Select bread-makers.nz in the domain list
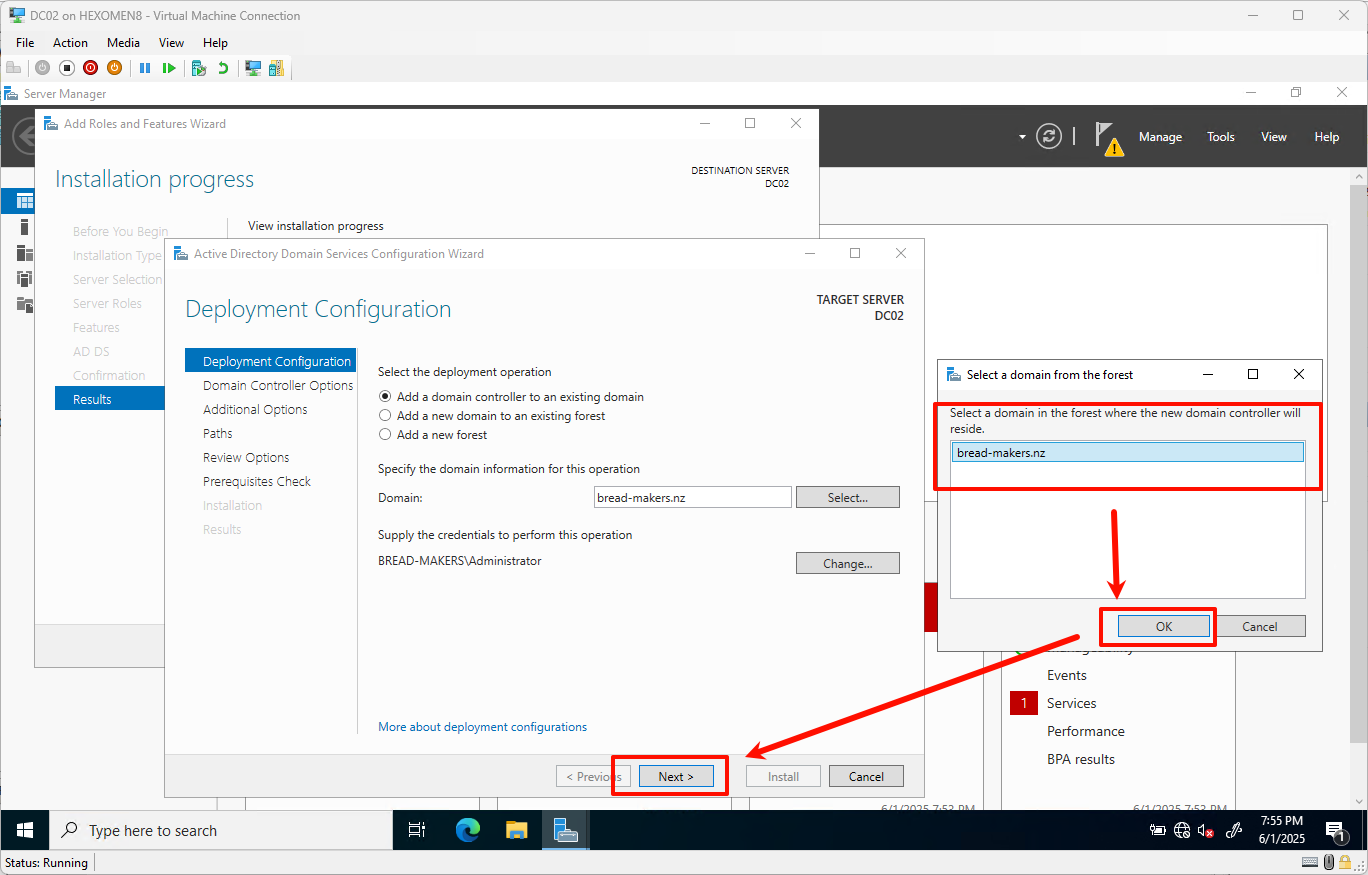 tap(1127, 452)
